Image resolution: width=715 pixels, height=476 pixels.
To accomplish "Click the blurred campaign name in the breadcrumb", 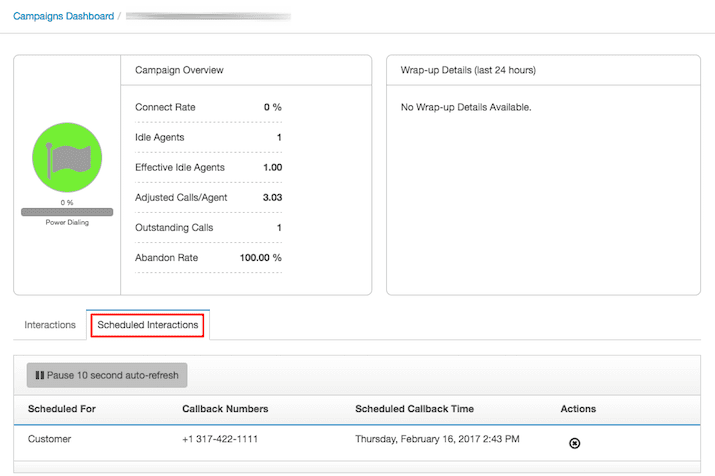I will (208, 16).
